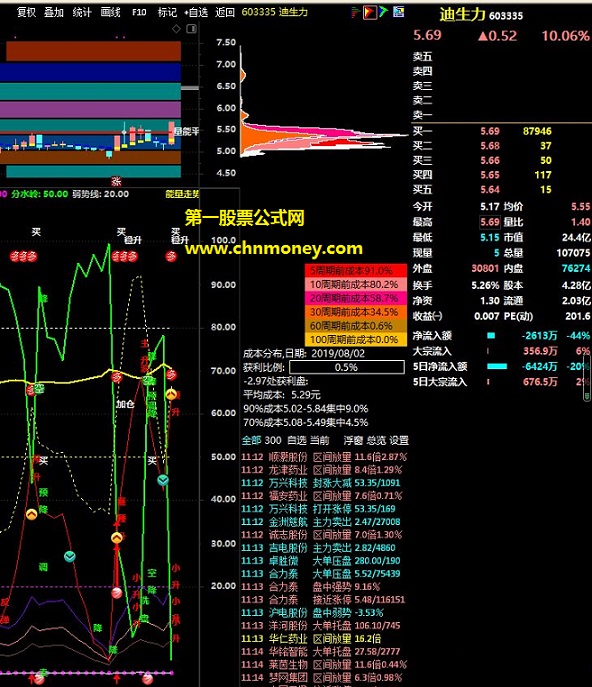Click the 迪生力 603335 title in quote panel
This screenshot has width=592, height=687.
[481, 15]
